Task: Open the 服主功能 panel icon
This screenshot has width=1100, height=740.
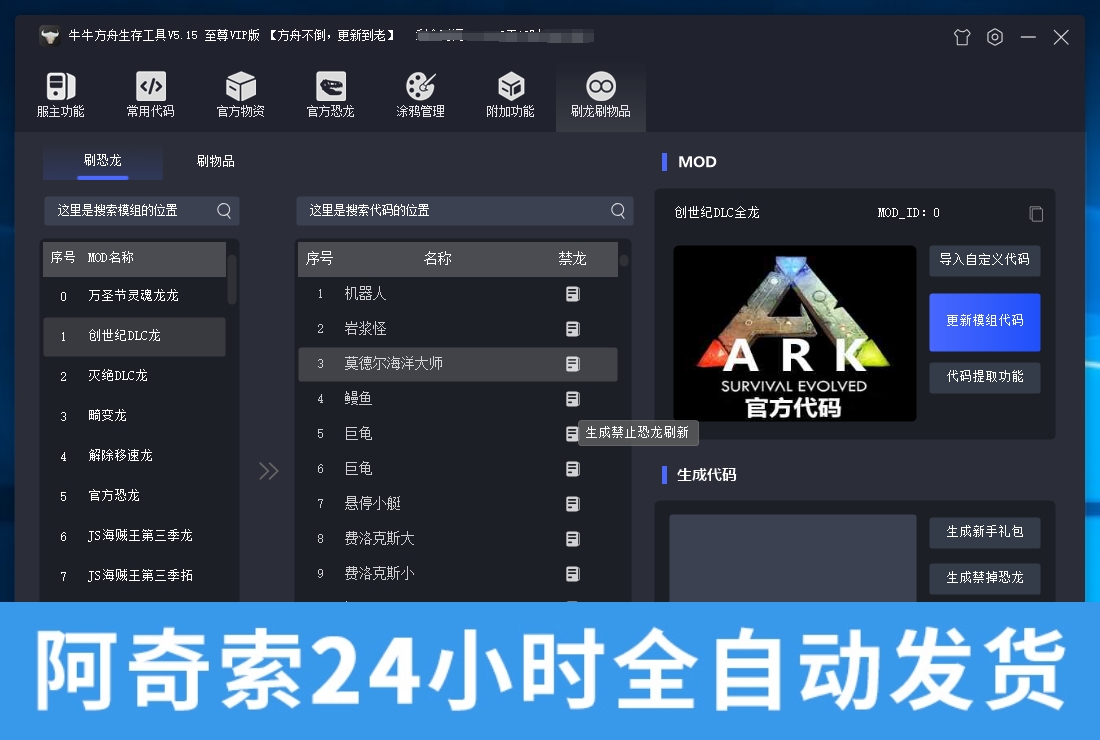Action: [60, 95]
